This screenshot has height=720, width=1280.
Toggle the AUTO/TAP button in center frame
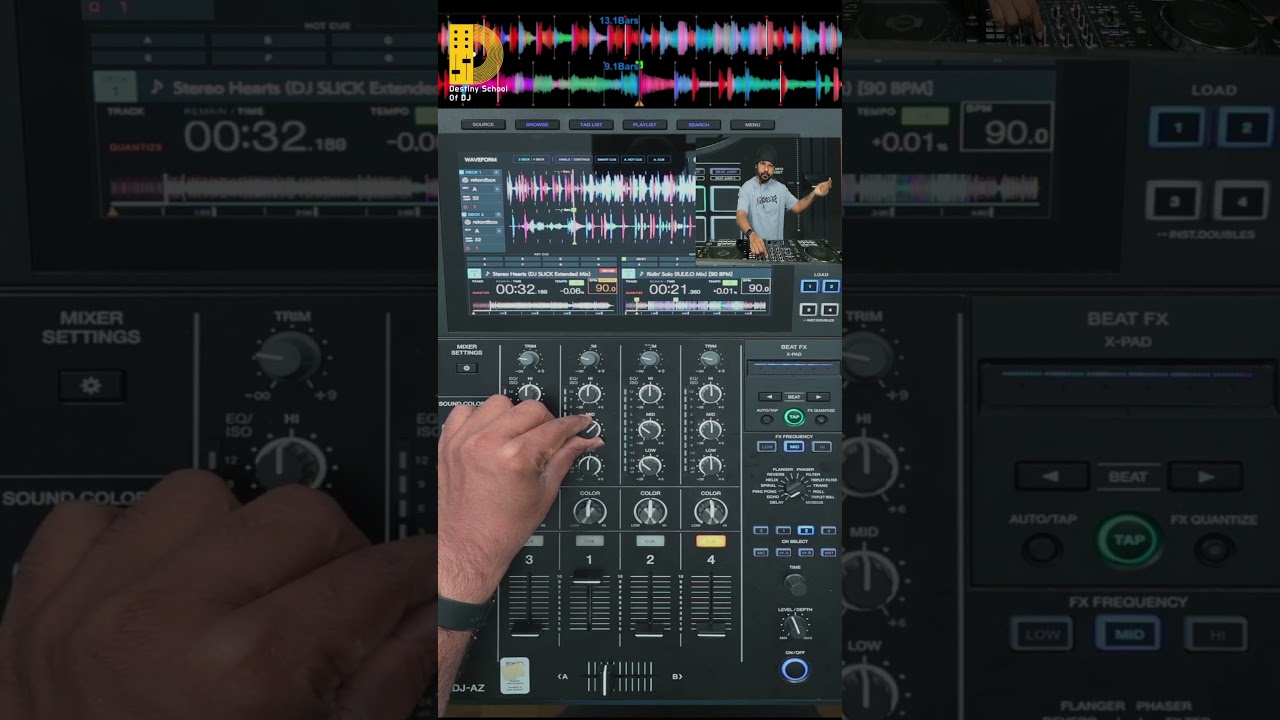point(767,419)
